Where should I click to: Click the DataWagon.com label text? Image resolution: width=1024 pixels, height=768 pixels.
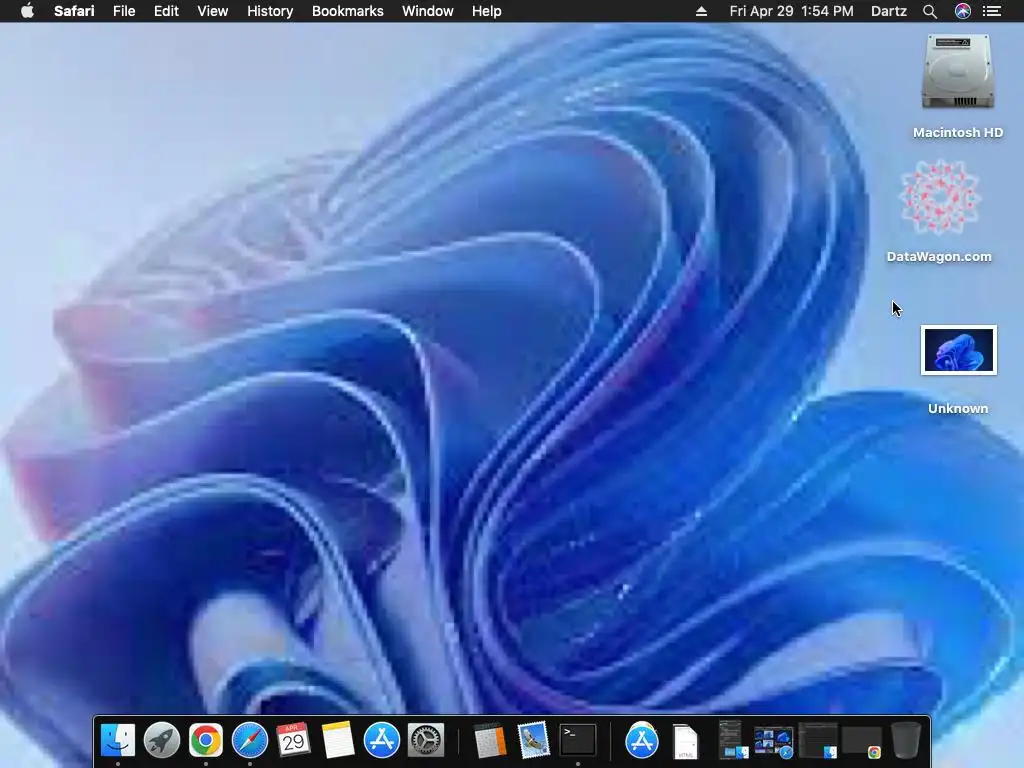pos(939,257)
